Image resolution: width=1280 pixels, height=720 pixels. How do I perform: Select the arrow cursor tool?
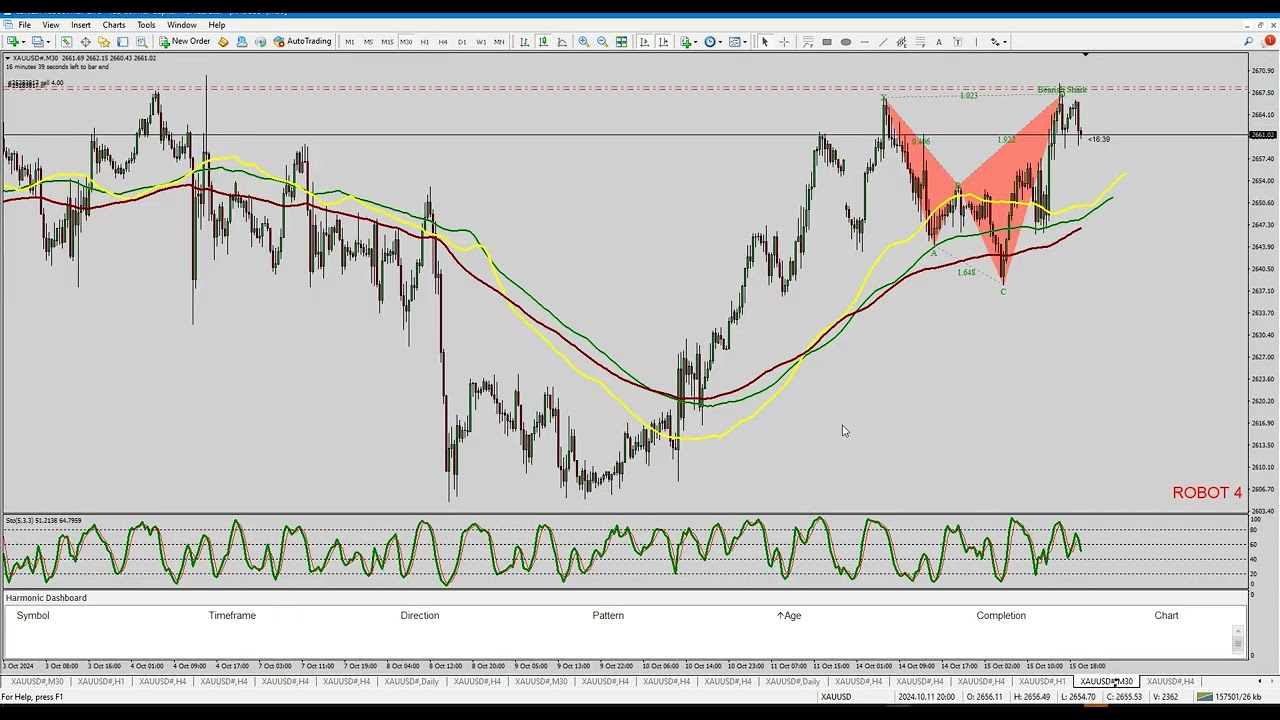point(765,42)
